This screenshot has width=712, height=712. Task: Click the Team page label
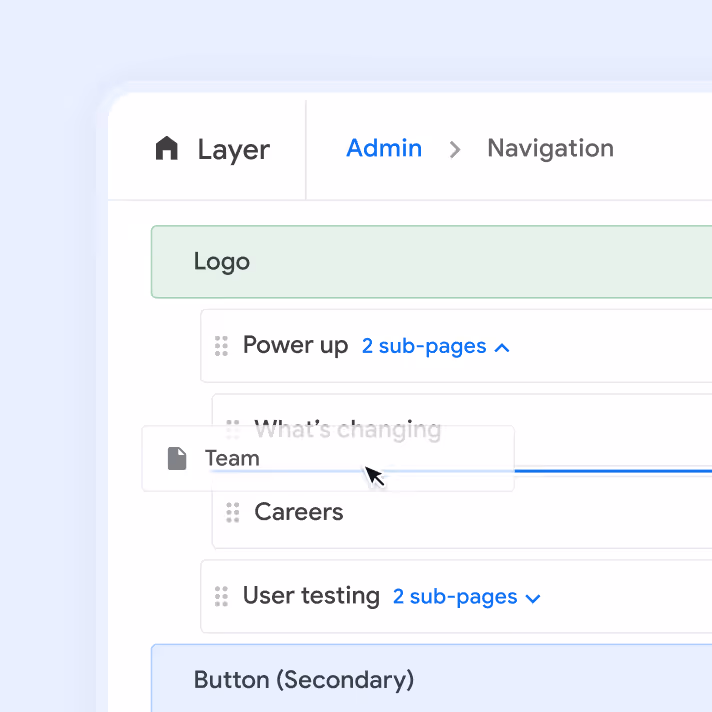coord(232,458)
